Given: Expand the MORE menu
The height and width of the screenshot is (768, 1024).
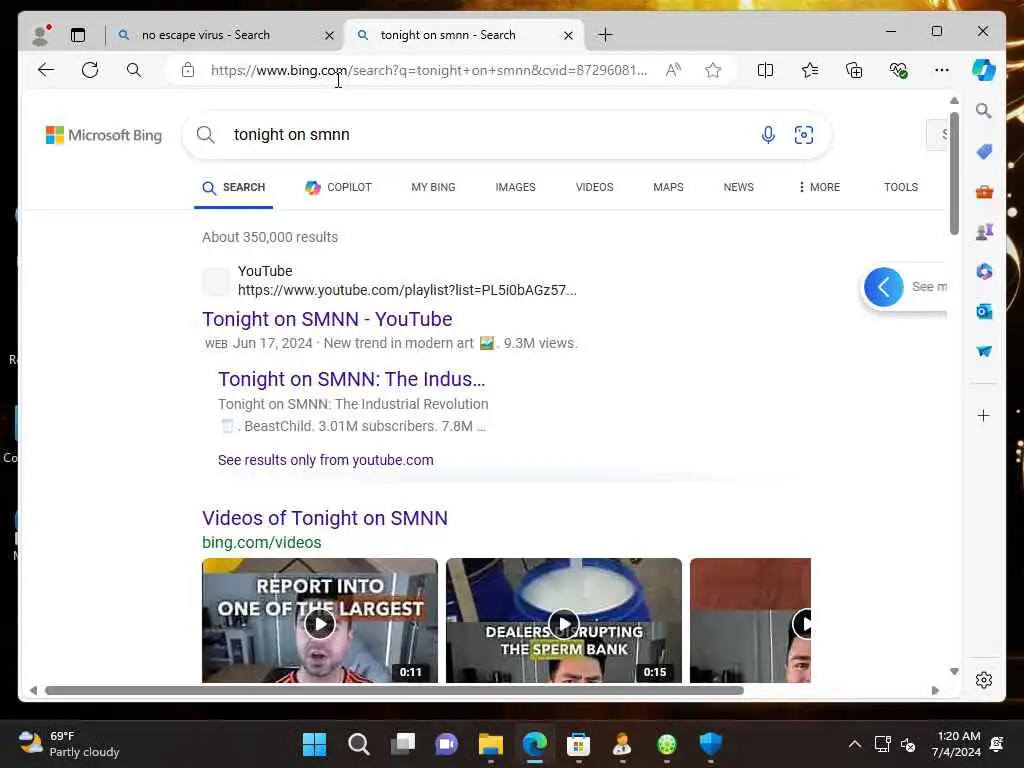Looking at the screenshot, I should click(x=820, y=187).
